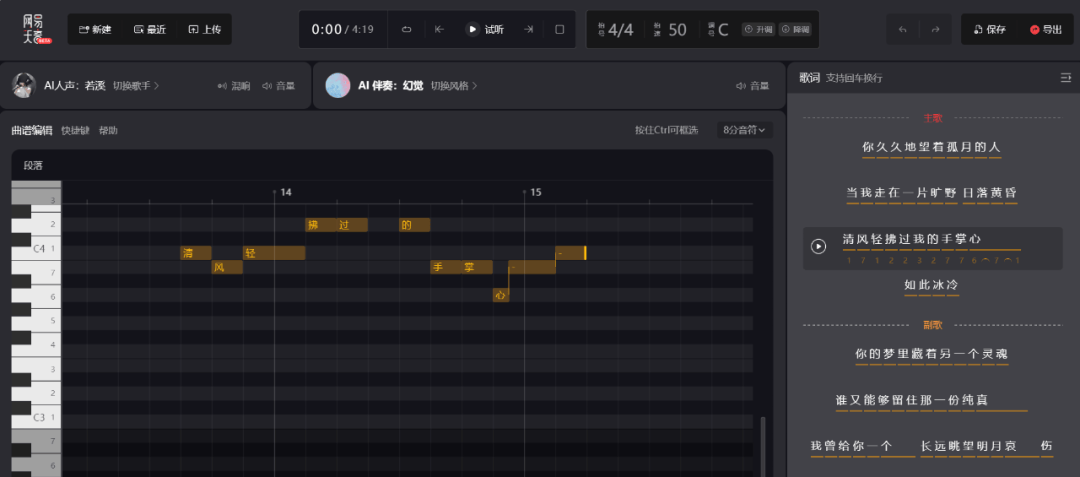Screen dimensions: 1080x477
Task: Adjust 音量 volume for AI accompaniment
Action: coord(753,86)
